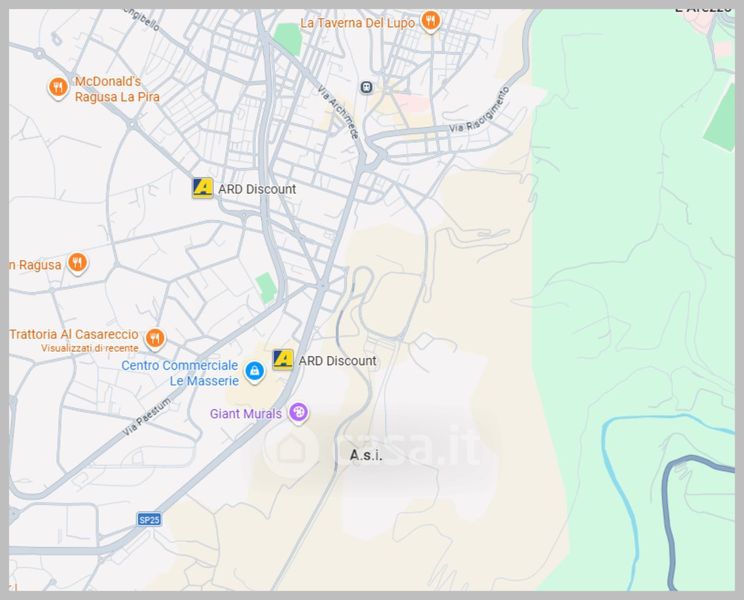Screen dimensions: 744x600
Task: Click the upper ARD Discount store logo
Action: point(203,188)
